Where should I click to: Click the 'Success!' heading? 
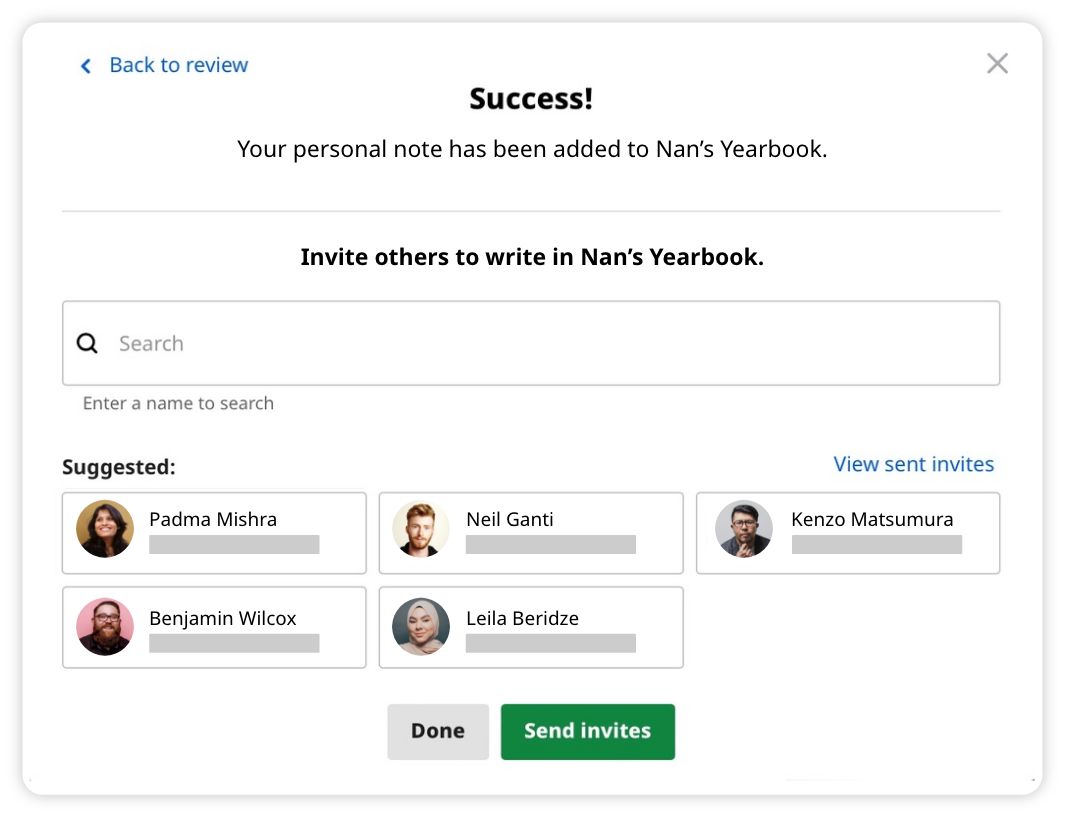click(531, 99)
